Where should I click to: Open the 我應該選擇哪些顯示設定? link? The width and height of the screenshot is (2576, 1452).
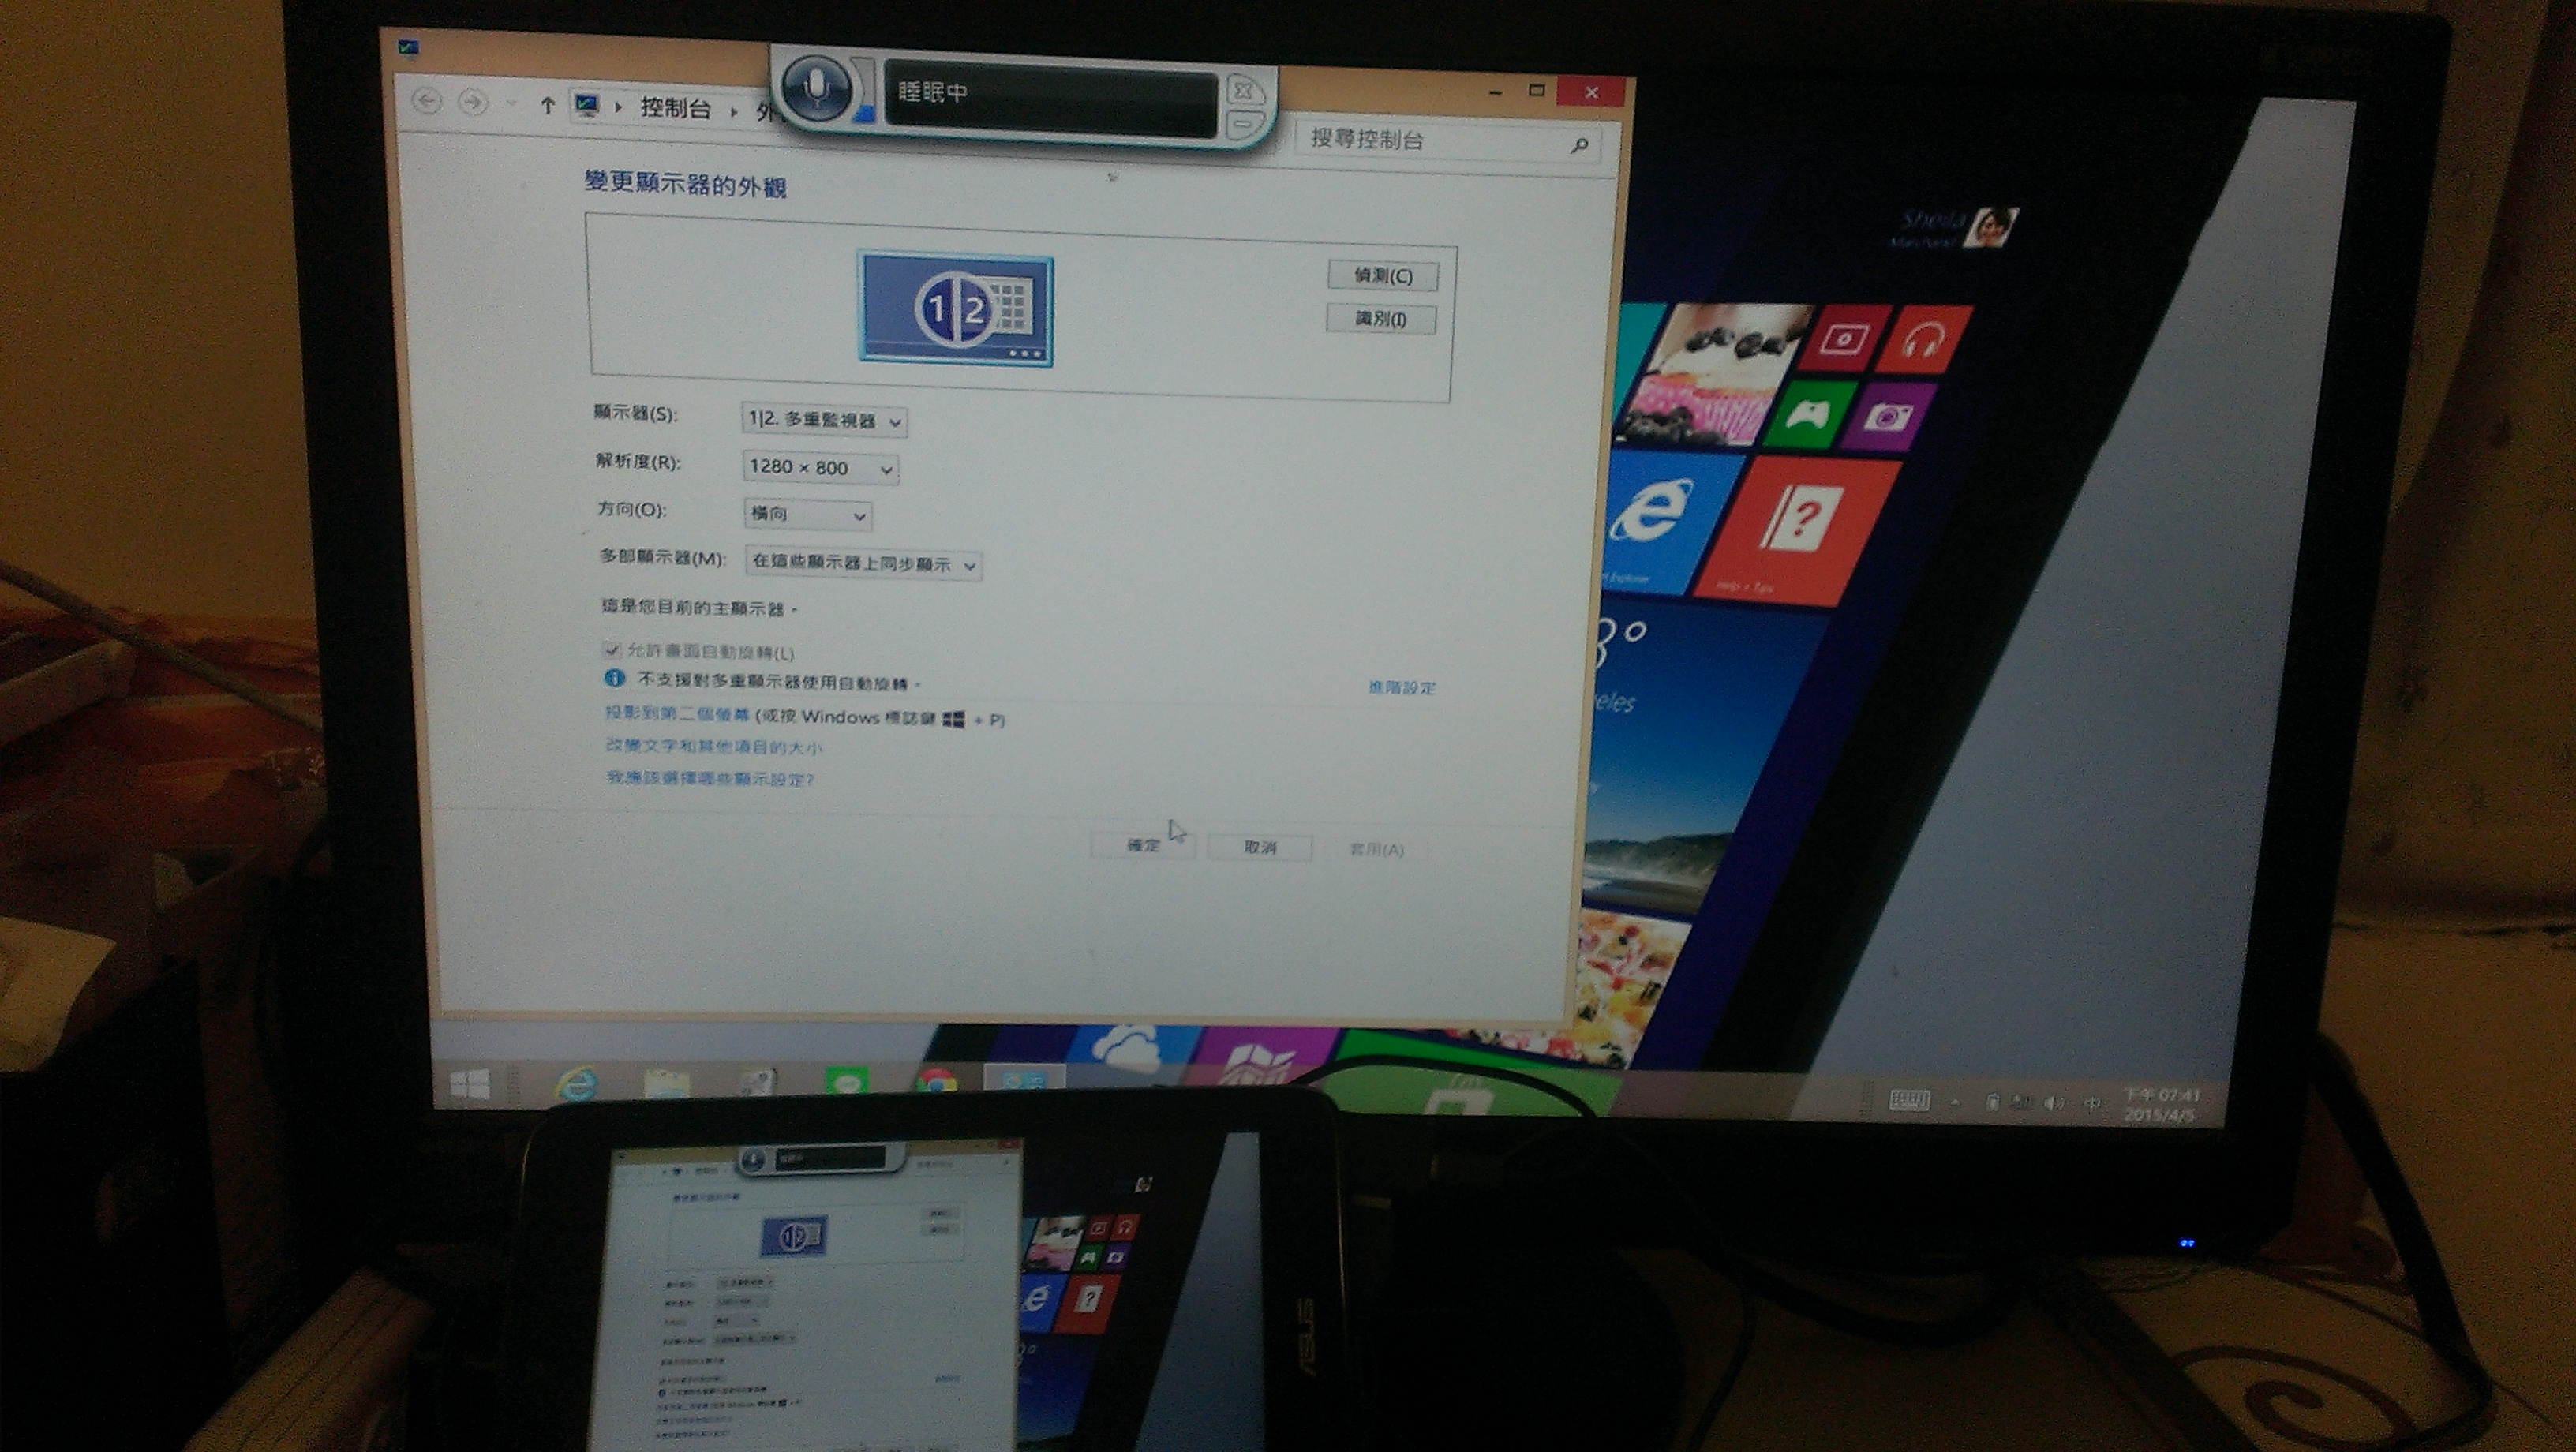point(710,778)
